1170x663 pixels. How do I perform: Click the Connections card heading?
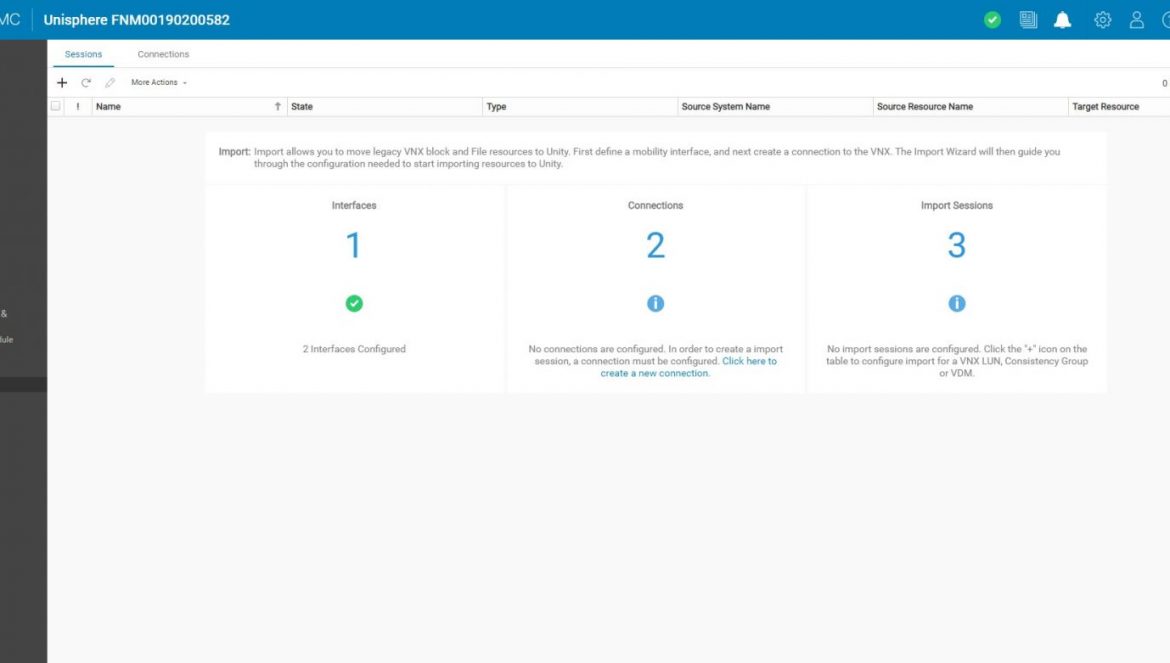pyautogui.click(x=655, y=206)
